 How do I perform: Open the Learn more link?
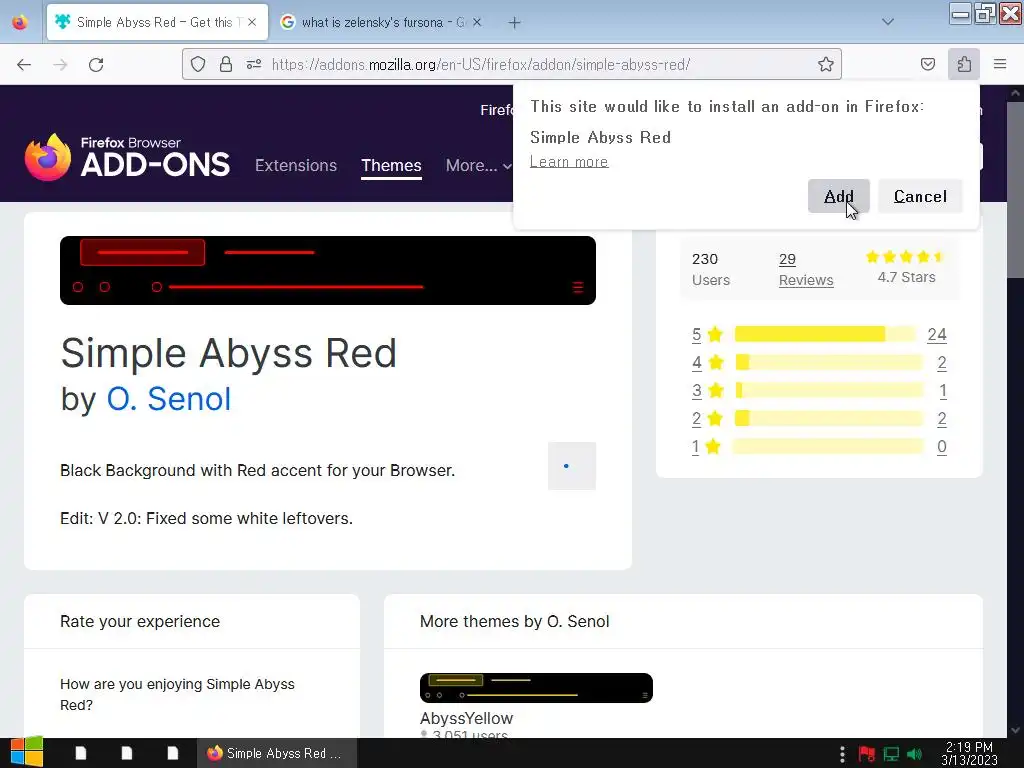pos(569,161)
